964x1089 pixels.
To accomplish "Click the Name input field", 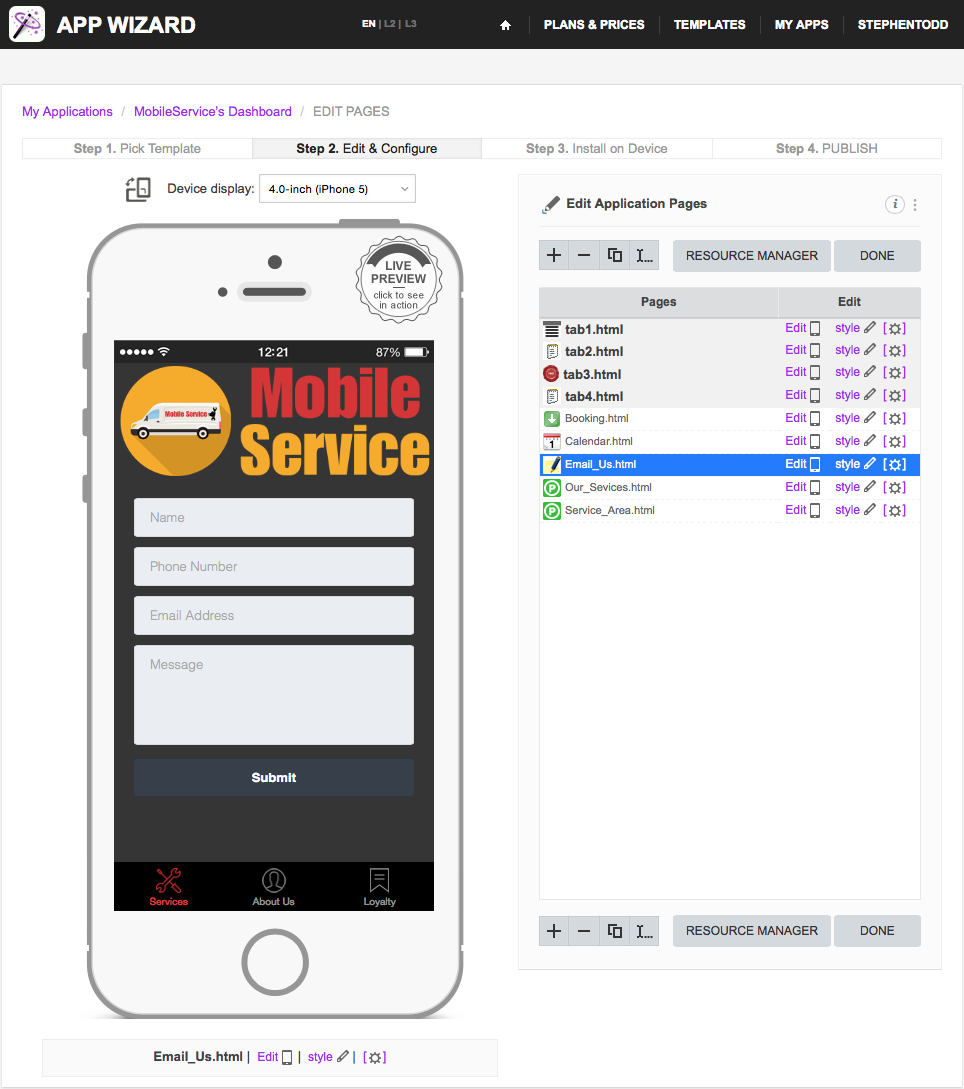I will click(x=274, y=517).
